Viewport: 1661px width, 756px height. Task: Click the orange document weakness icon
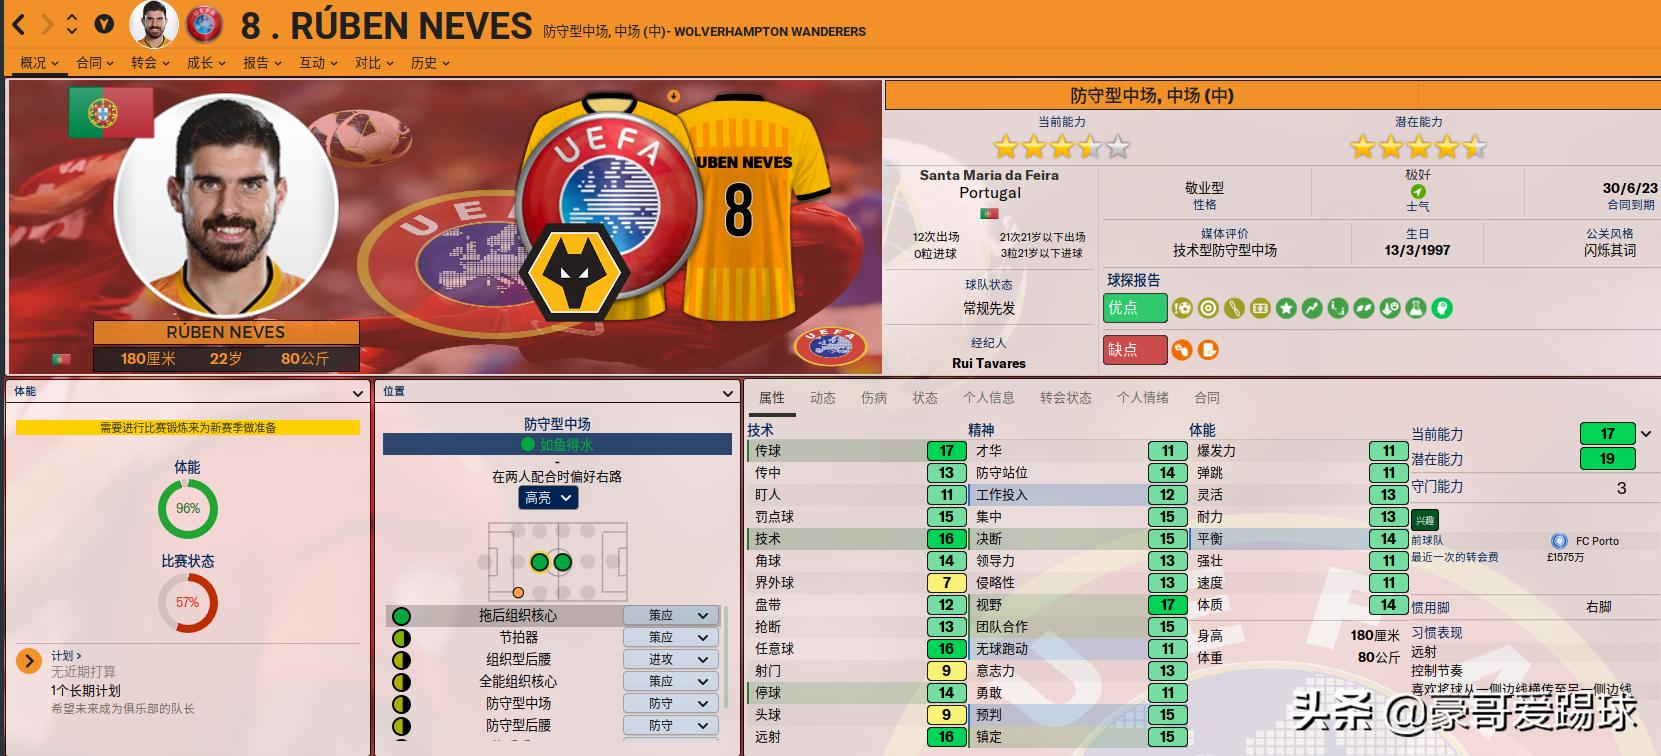point(1208,350)
